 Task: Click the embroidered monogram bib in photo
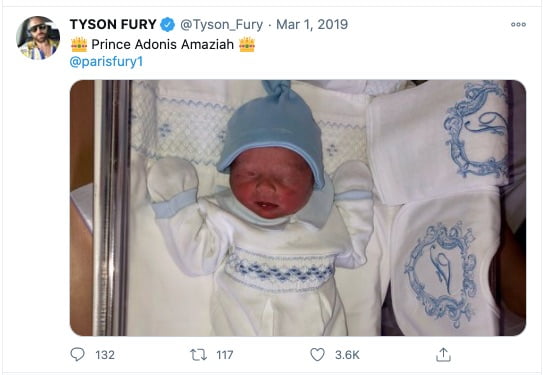coord(445,265)
